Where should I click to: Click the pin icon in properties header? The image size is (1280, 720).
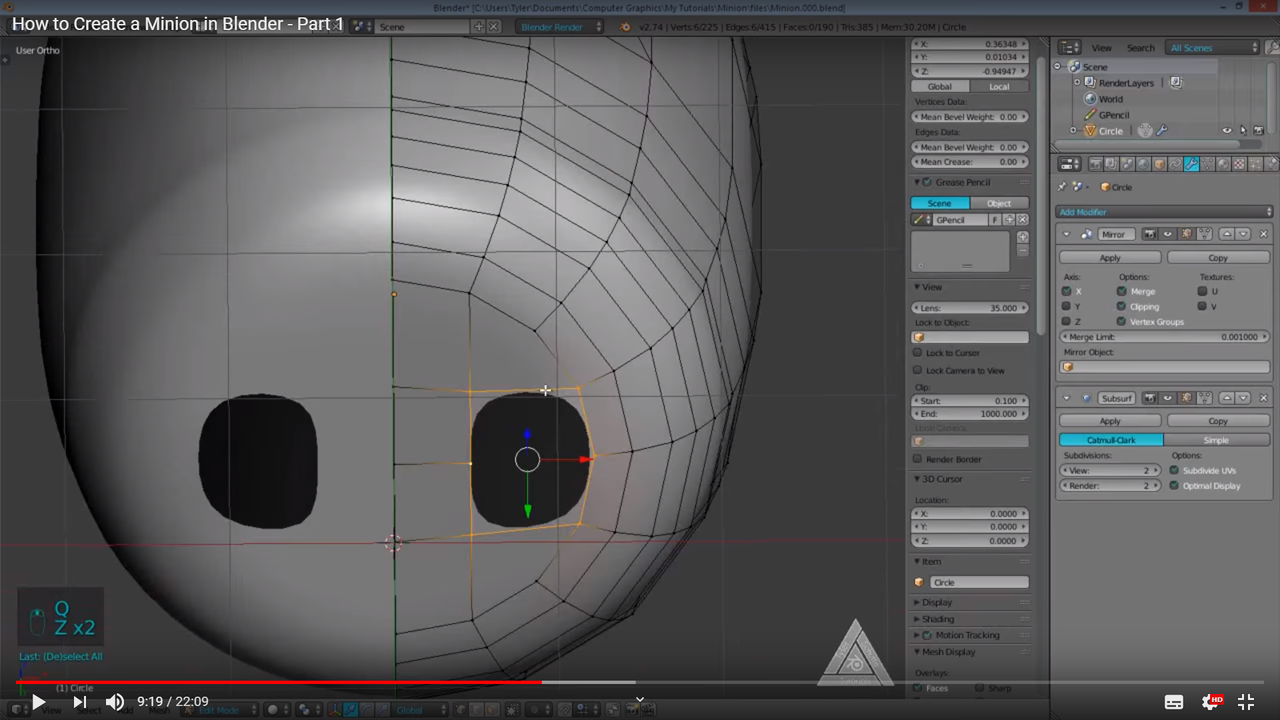click(x=1062, y=187)
